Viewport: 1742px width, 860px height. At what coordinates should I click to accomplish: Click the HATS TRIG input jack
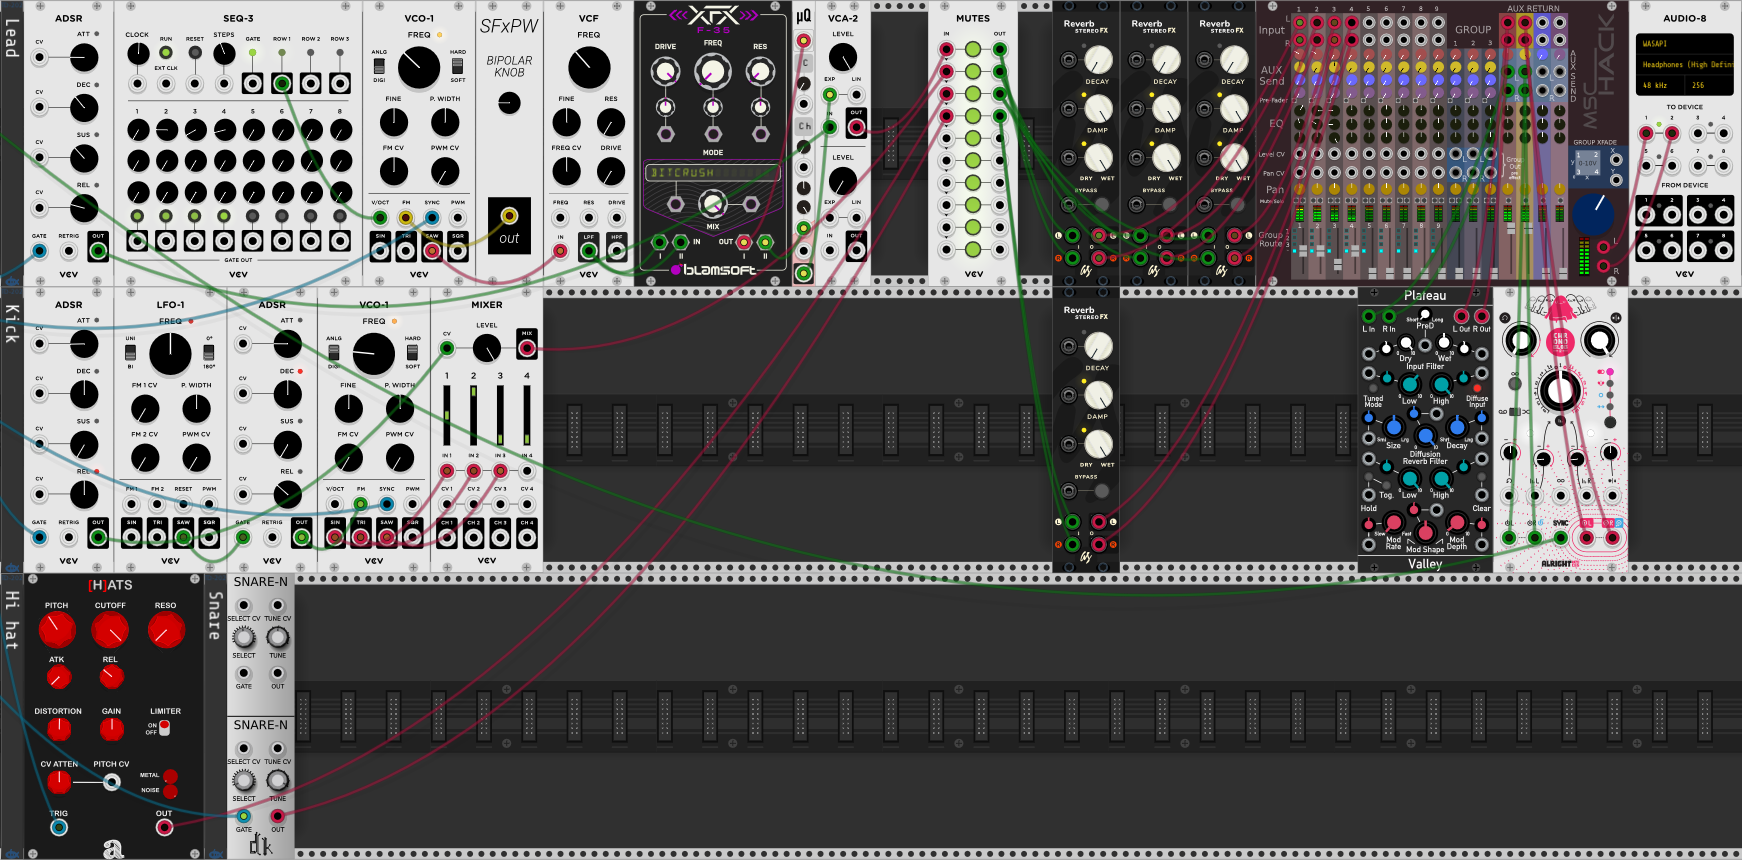coord(59,828)
